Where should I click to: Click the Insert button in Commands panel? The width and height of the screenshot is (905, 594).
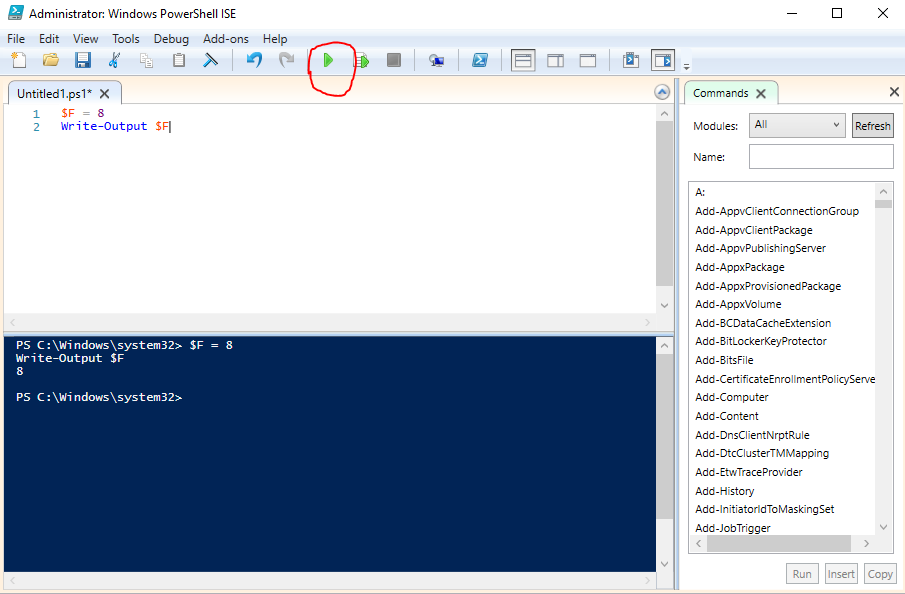click(841, 574)
